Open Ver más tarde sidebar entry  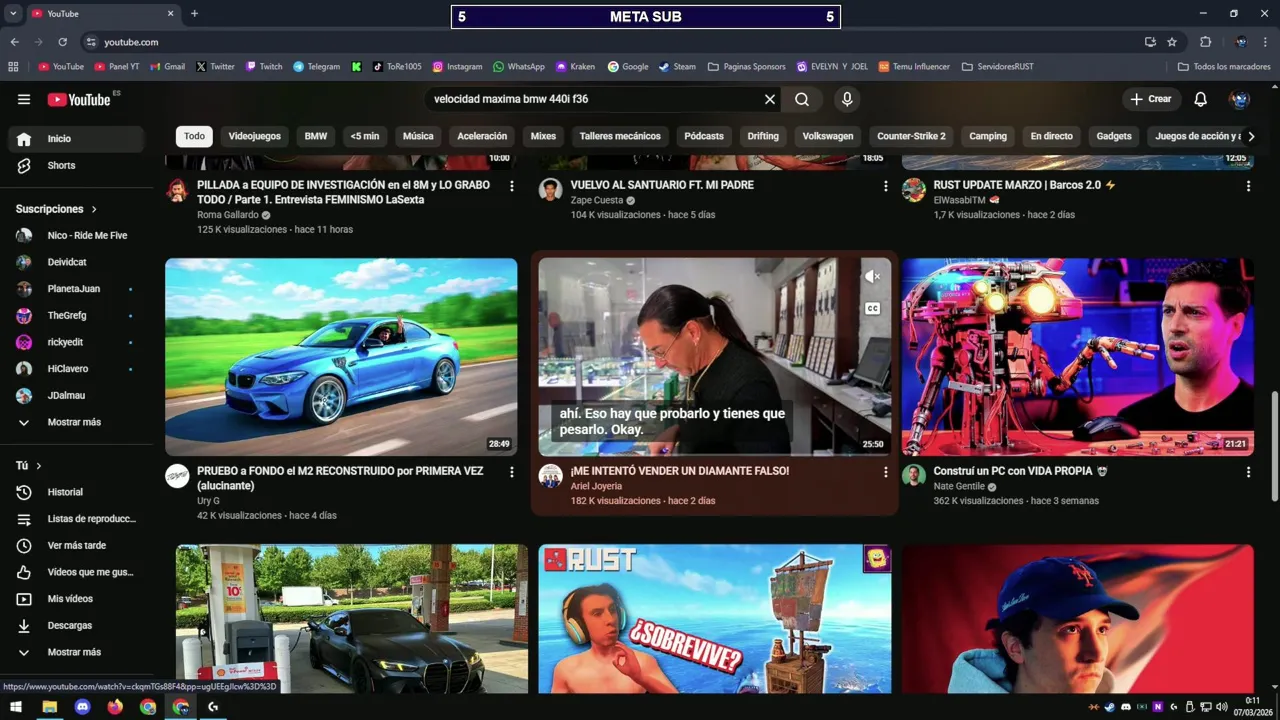coord(76,545)
